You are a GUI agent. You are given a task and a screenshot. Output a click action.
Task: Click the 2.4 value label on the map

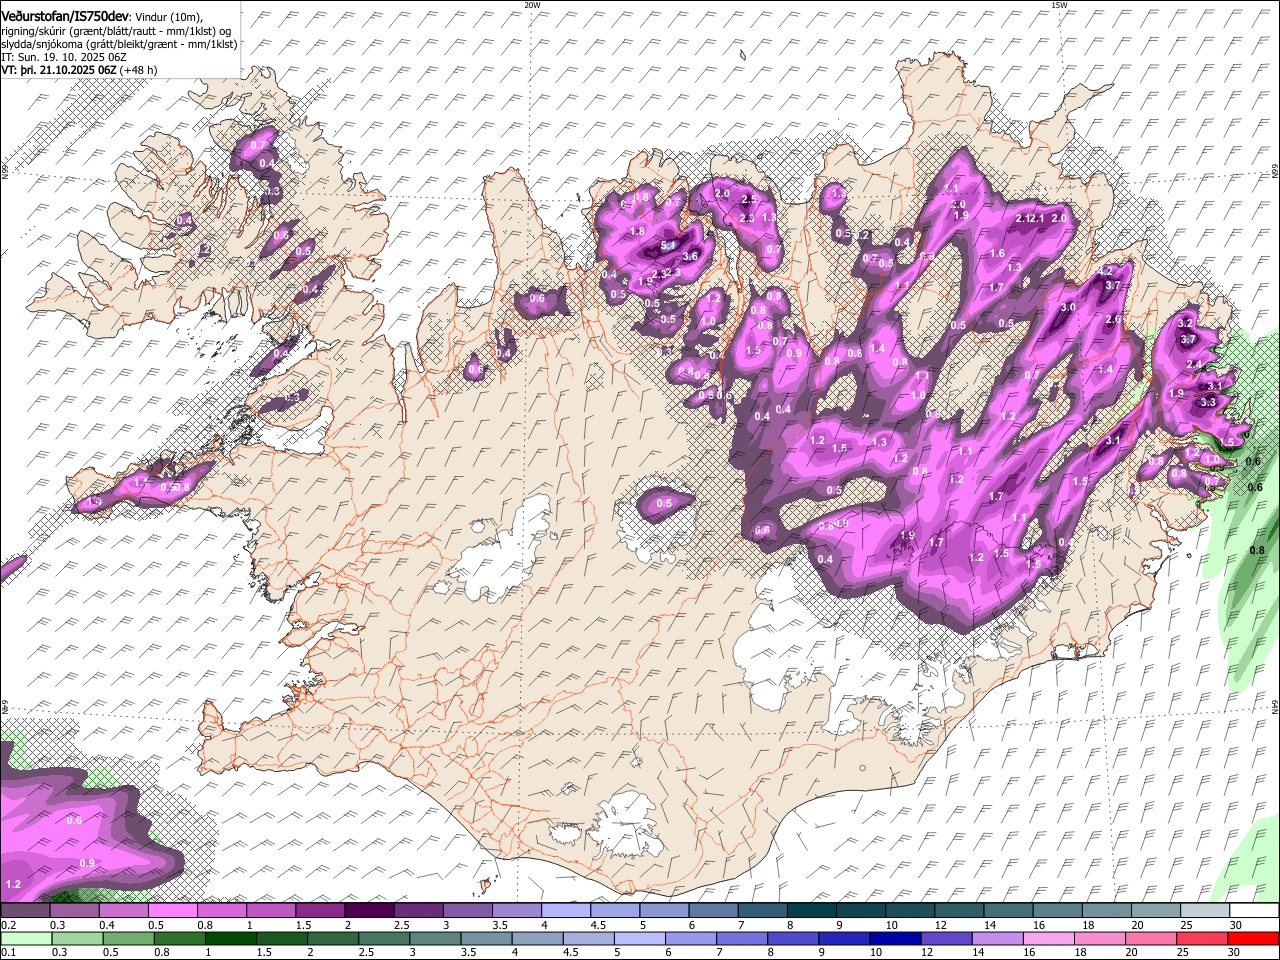point(1194,364)
